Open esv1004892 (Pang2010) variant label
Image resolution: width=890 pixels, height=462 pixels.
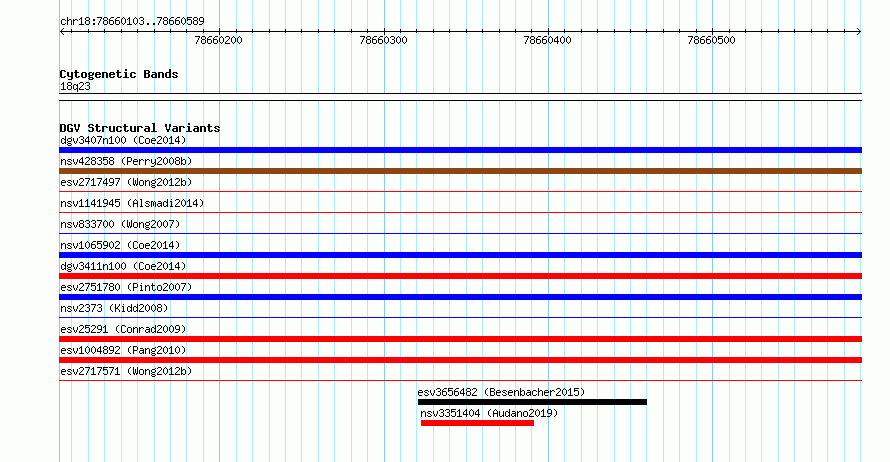(x=123, y=350)
